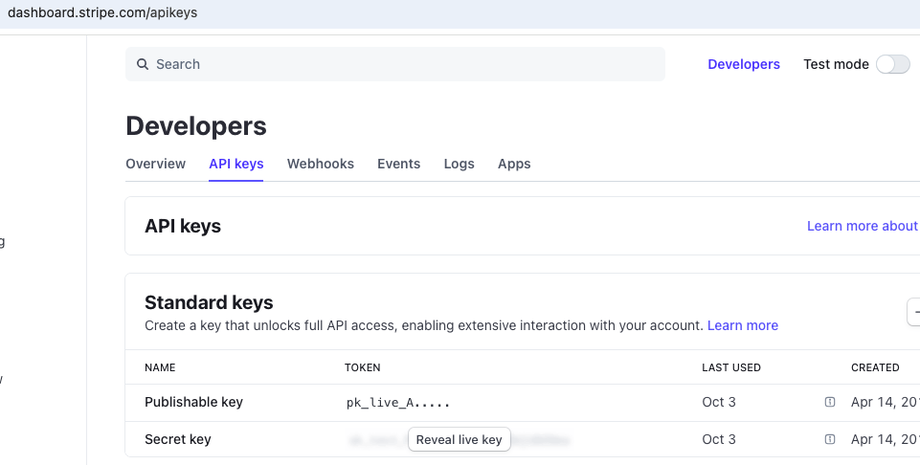Focus the Search input field
Image resolution: width=920 pixels, height=465 pixels.
pyautogui.click(x=400, y=64)
